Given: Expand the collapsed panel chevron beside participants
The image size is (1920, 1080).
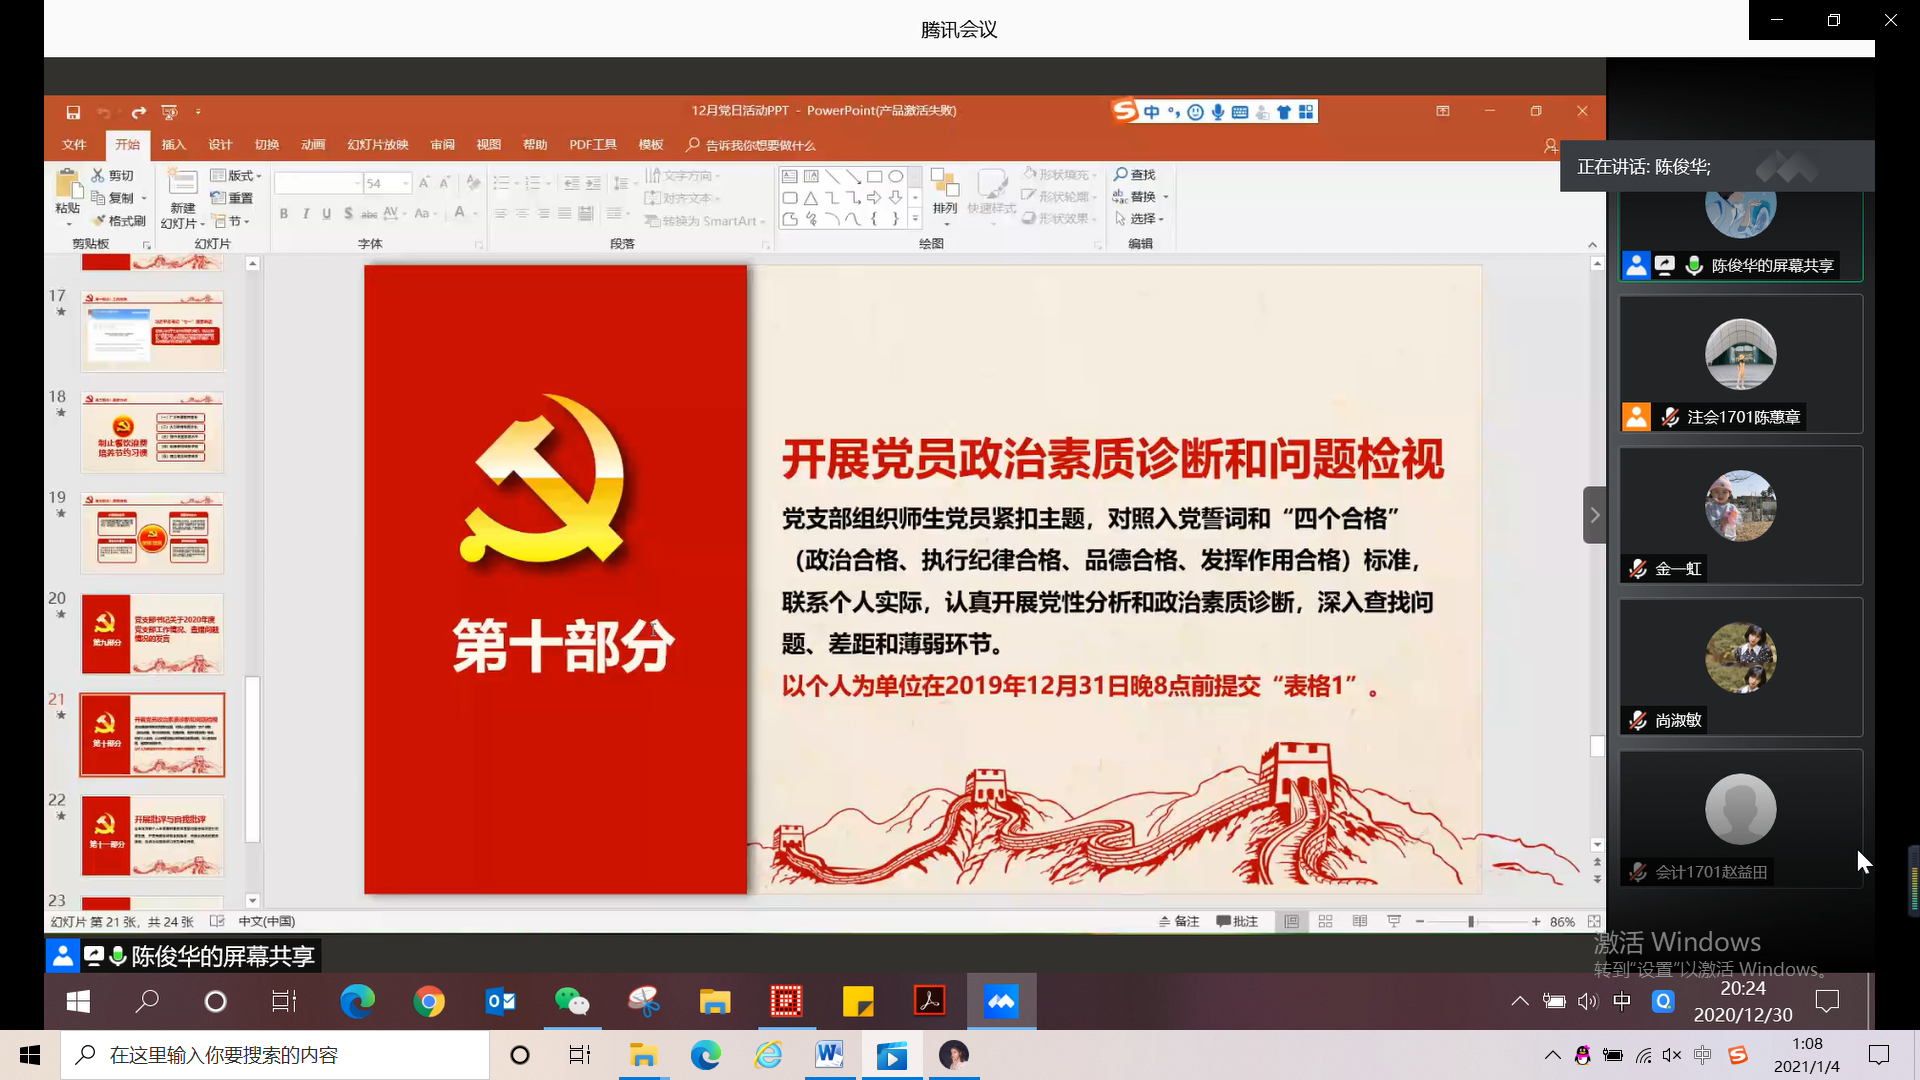Looking at the screenshot, I should [x=1594, y=515].
